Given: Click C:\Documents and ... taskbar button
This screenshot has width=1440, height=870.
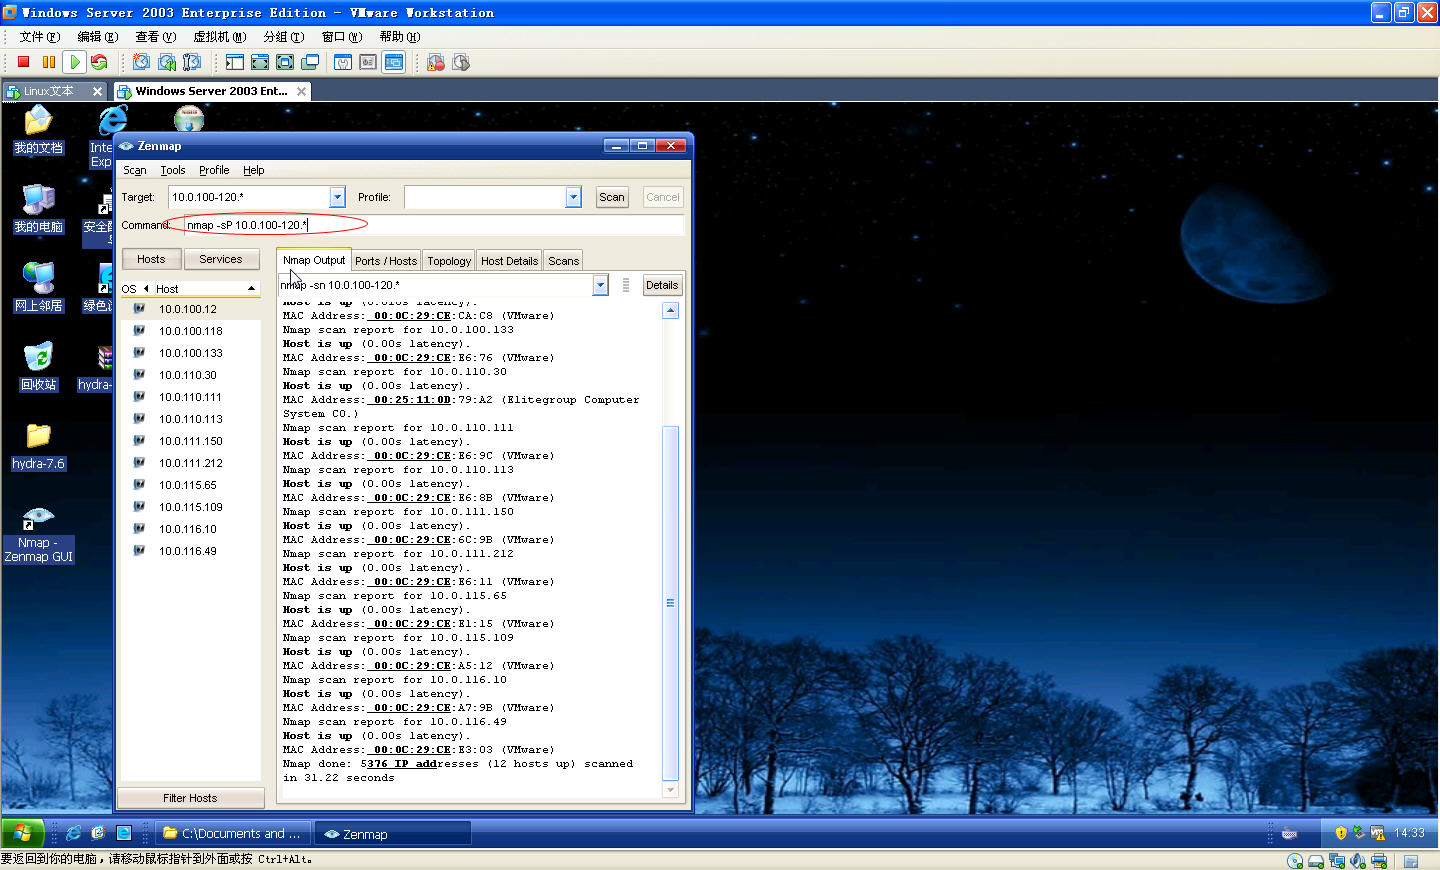Looking at the screenshot, I should tap(234, 833).
